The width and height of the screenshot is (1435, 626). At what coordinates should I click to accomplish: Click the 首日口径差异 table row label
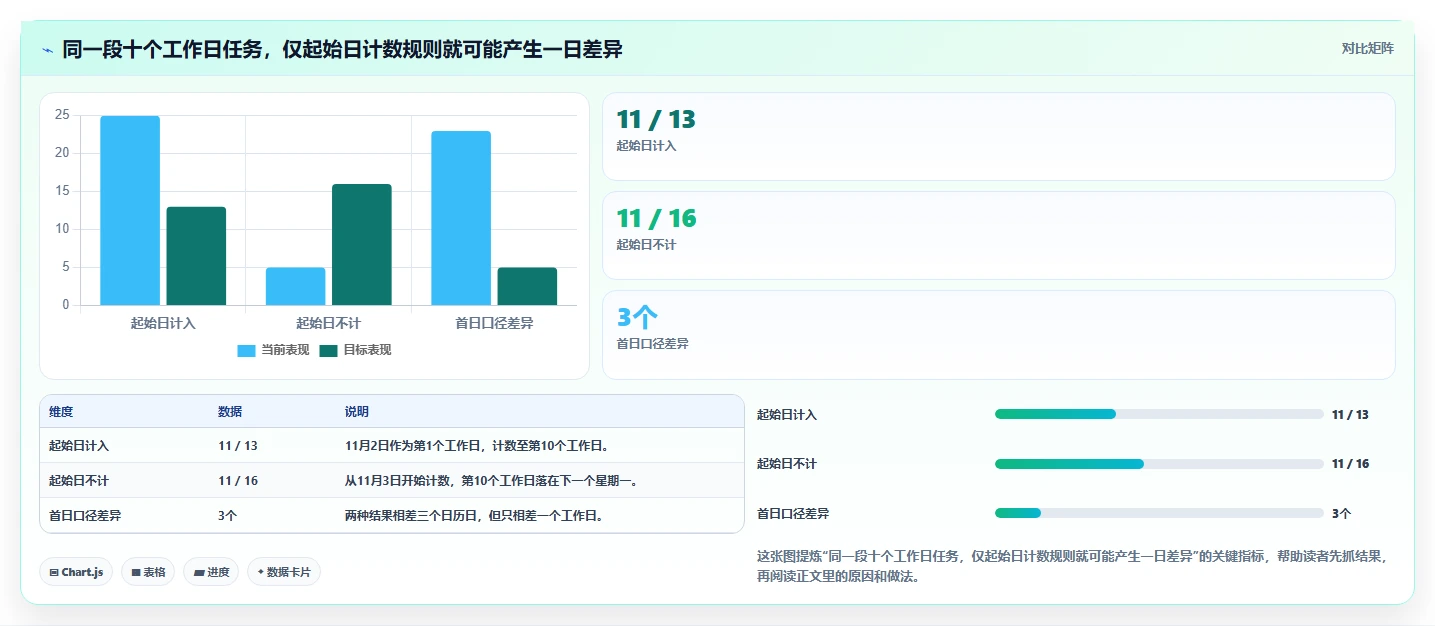click(85, 516)
